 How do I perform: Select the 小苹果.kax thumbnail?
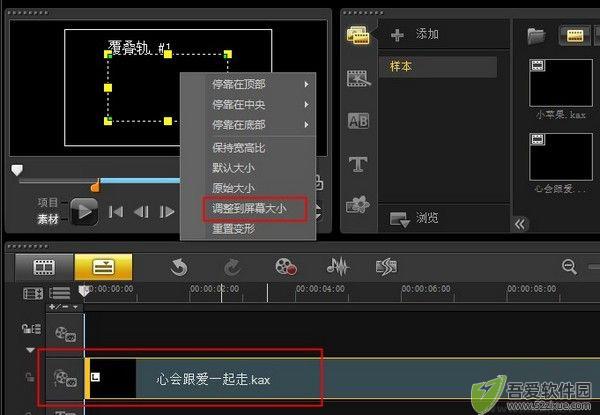click(x=561, y=83)
